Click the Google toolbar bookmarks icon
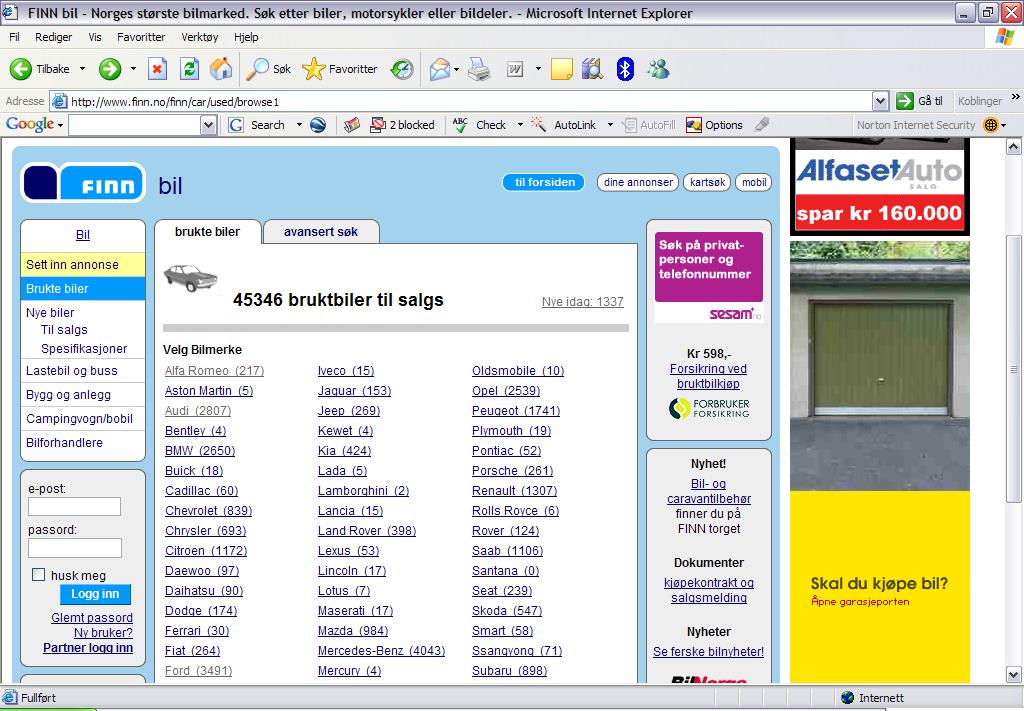 352,125
